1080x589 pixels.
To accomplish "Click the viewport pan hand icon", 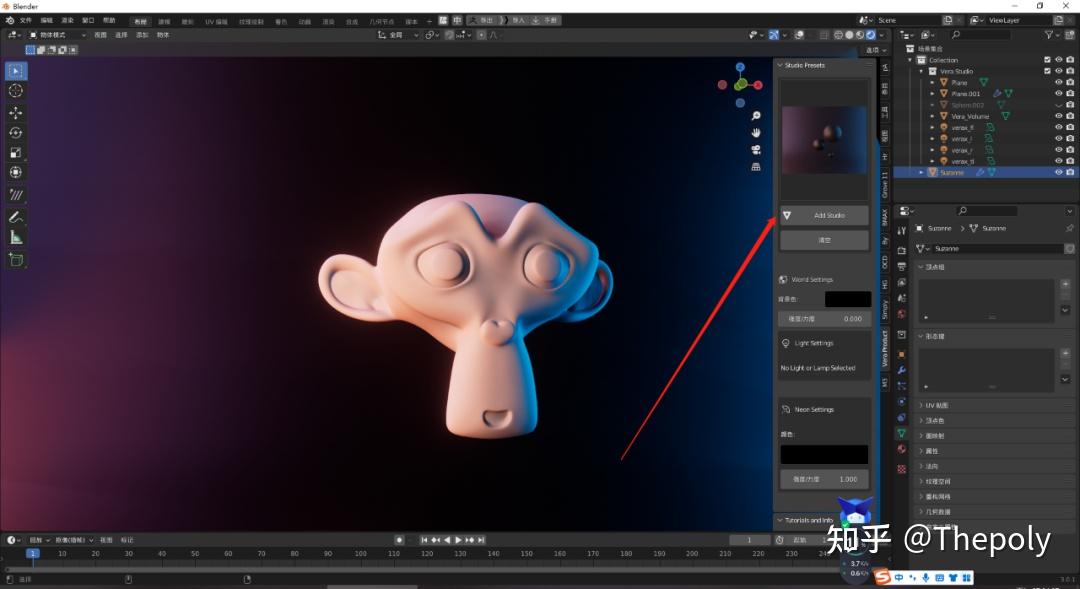I will [x=756, y=132].
